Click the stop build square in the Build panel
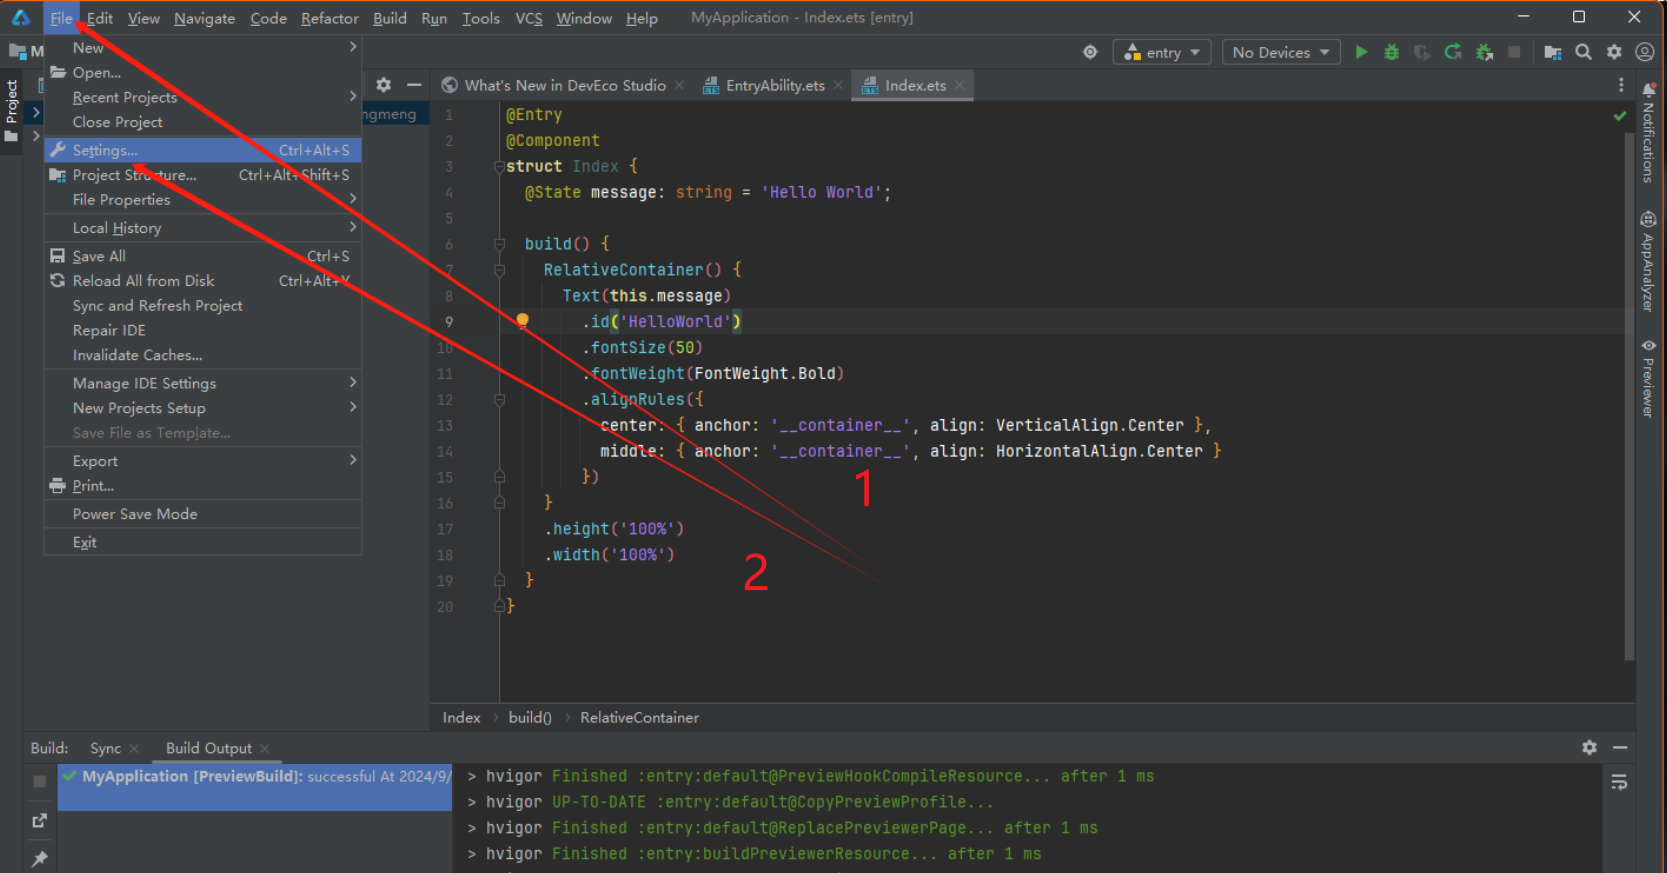 39,781
